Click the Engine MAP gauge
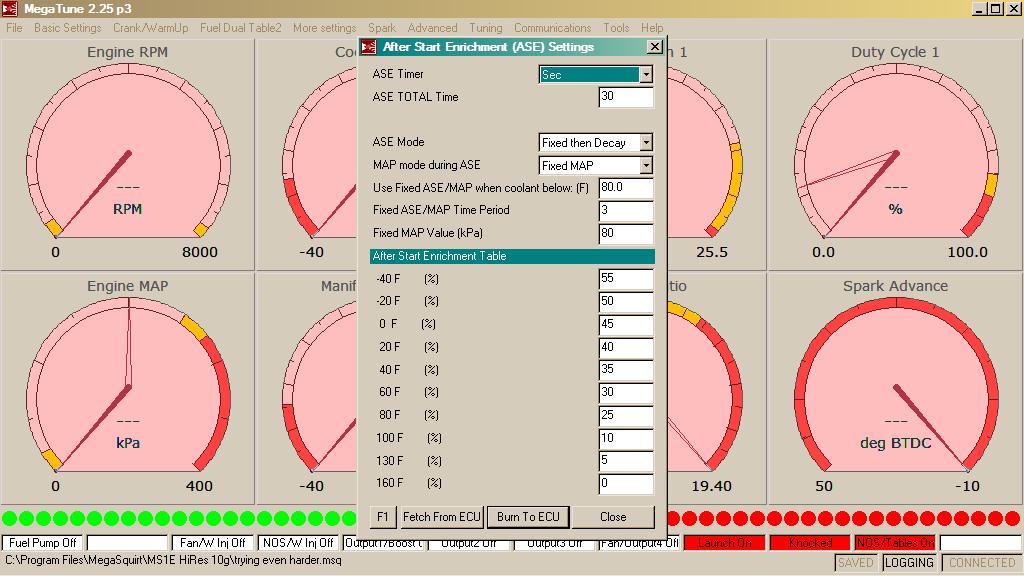 click(x=127, y=389)
